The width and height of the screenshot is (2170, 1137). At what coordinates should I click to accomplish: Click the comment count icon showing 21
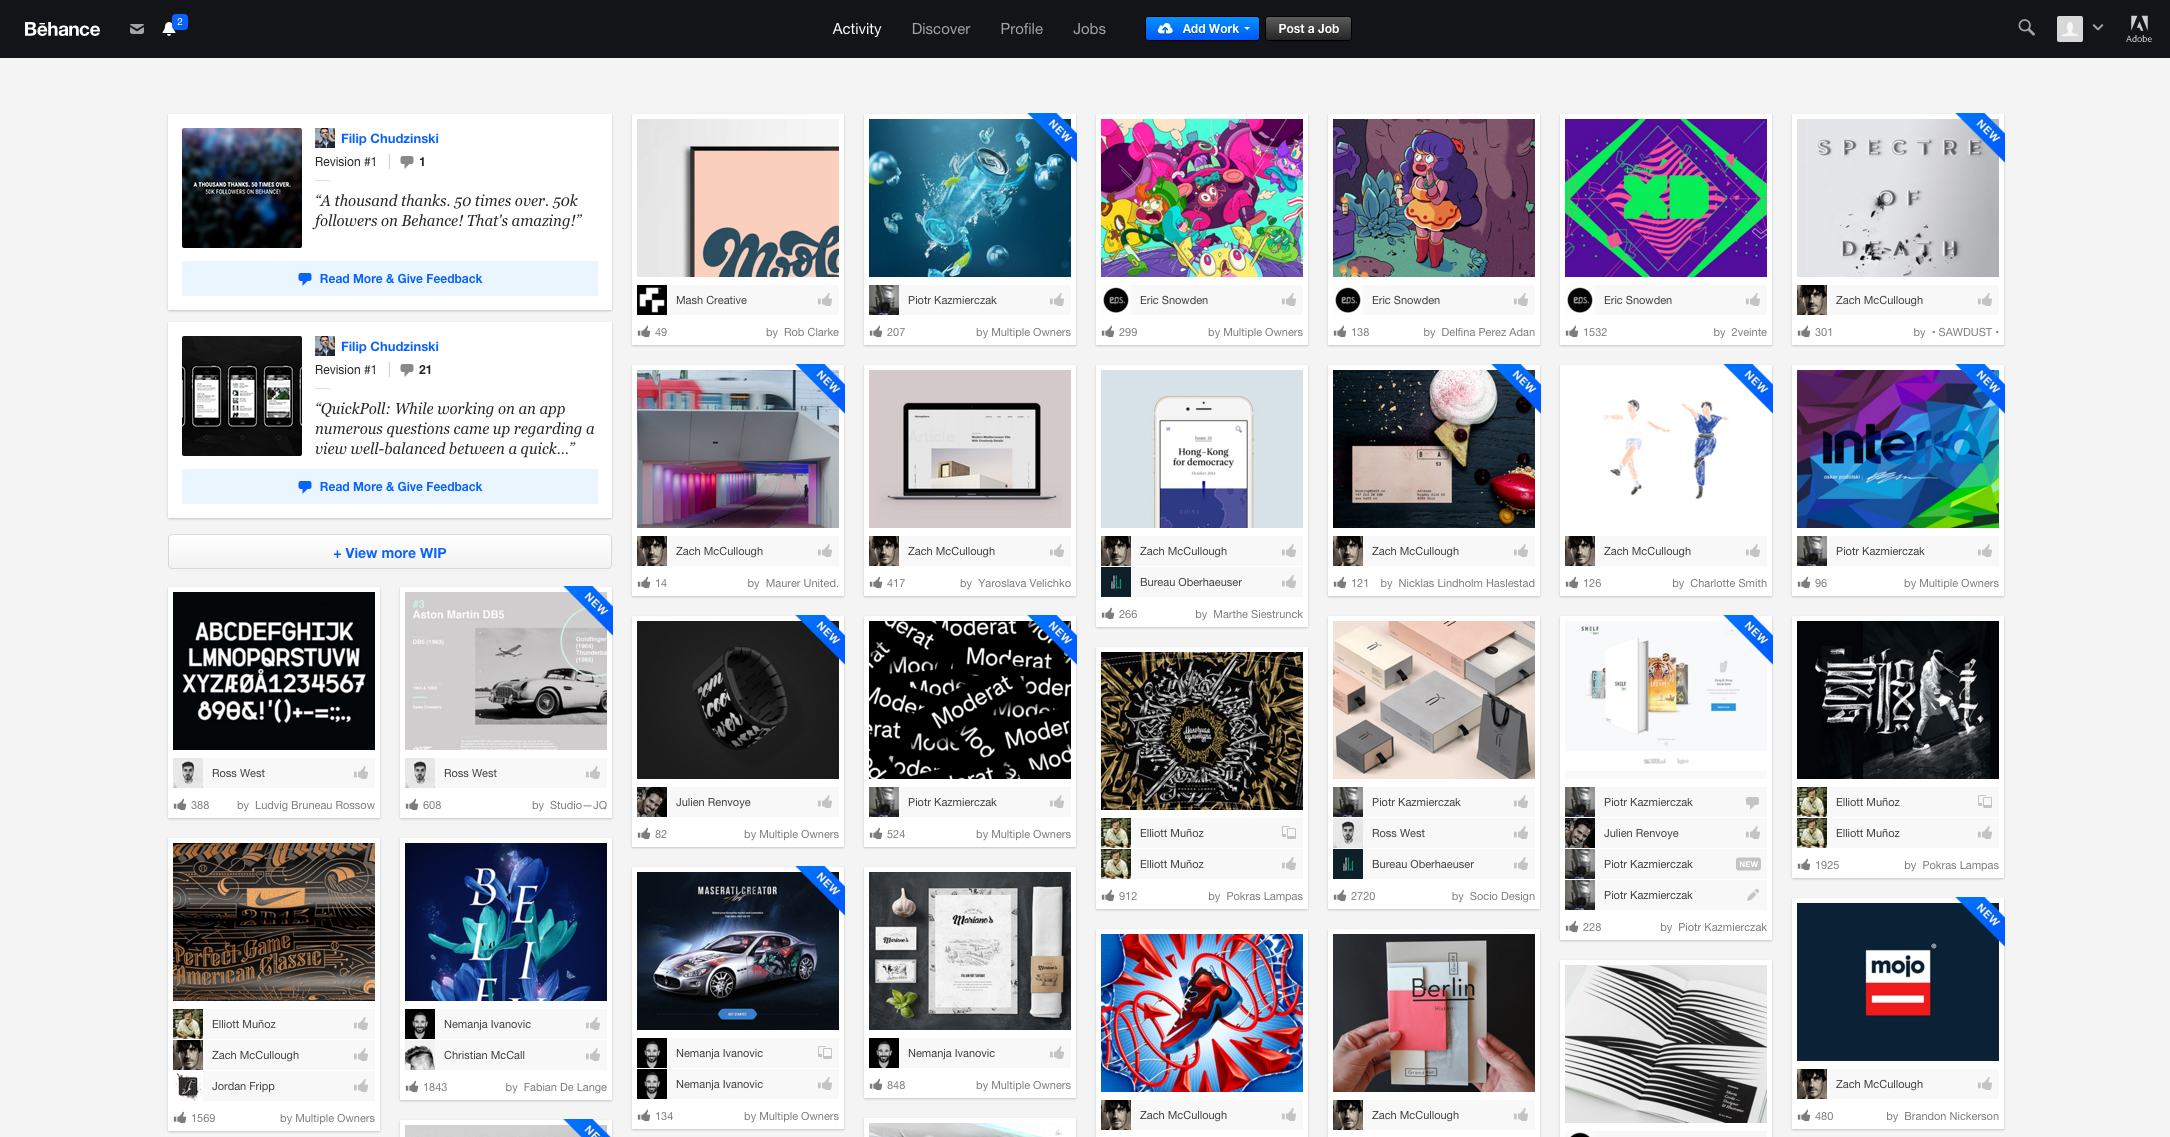click(407, 370)
